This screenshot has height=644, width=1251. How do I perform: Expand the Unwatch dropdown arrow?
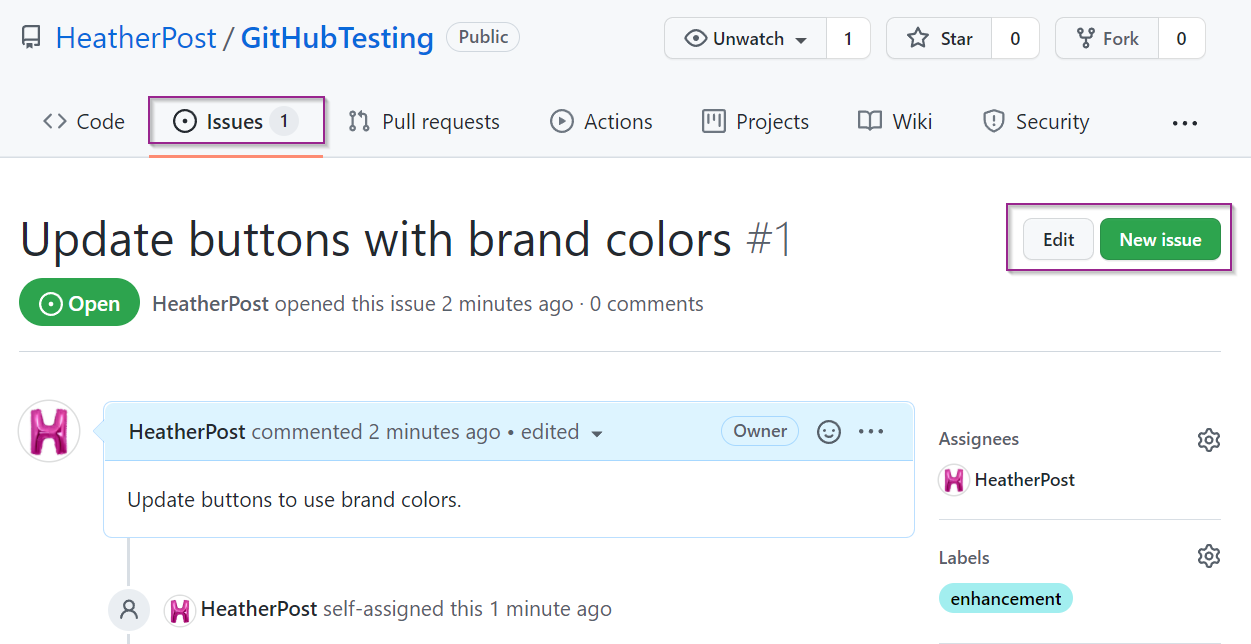tap(801, 40)
